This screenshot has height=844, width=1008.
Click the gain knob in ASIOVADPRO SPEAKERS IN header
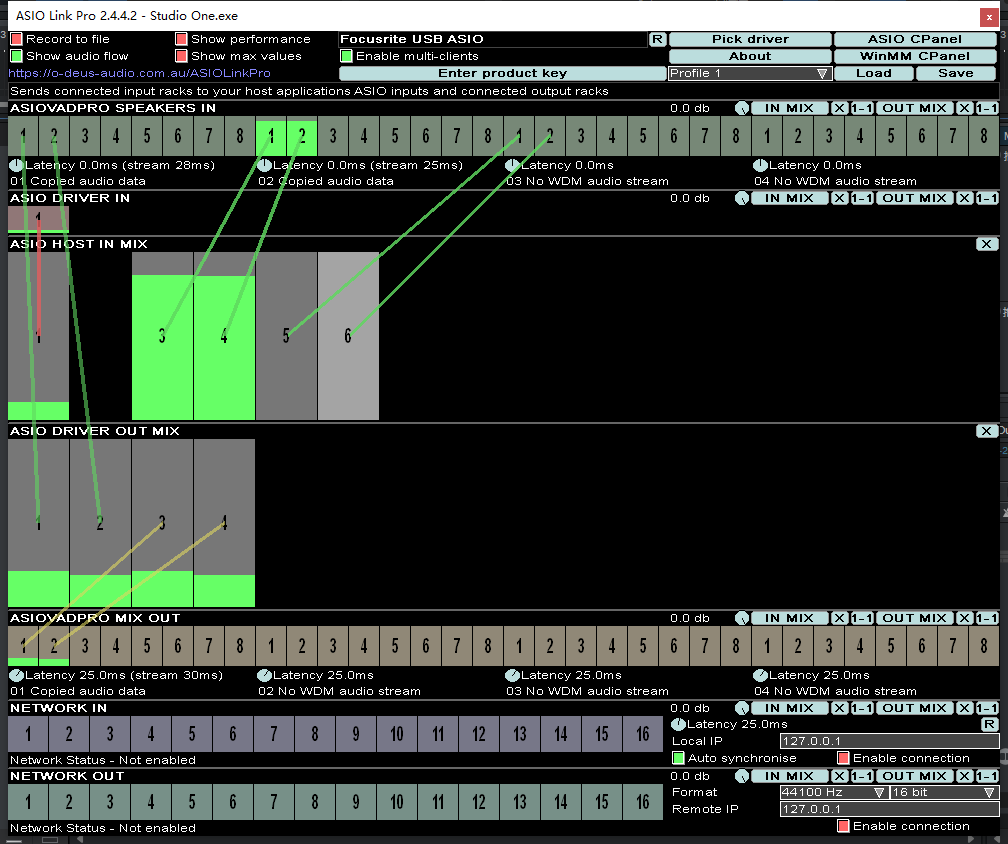[741, 109]
